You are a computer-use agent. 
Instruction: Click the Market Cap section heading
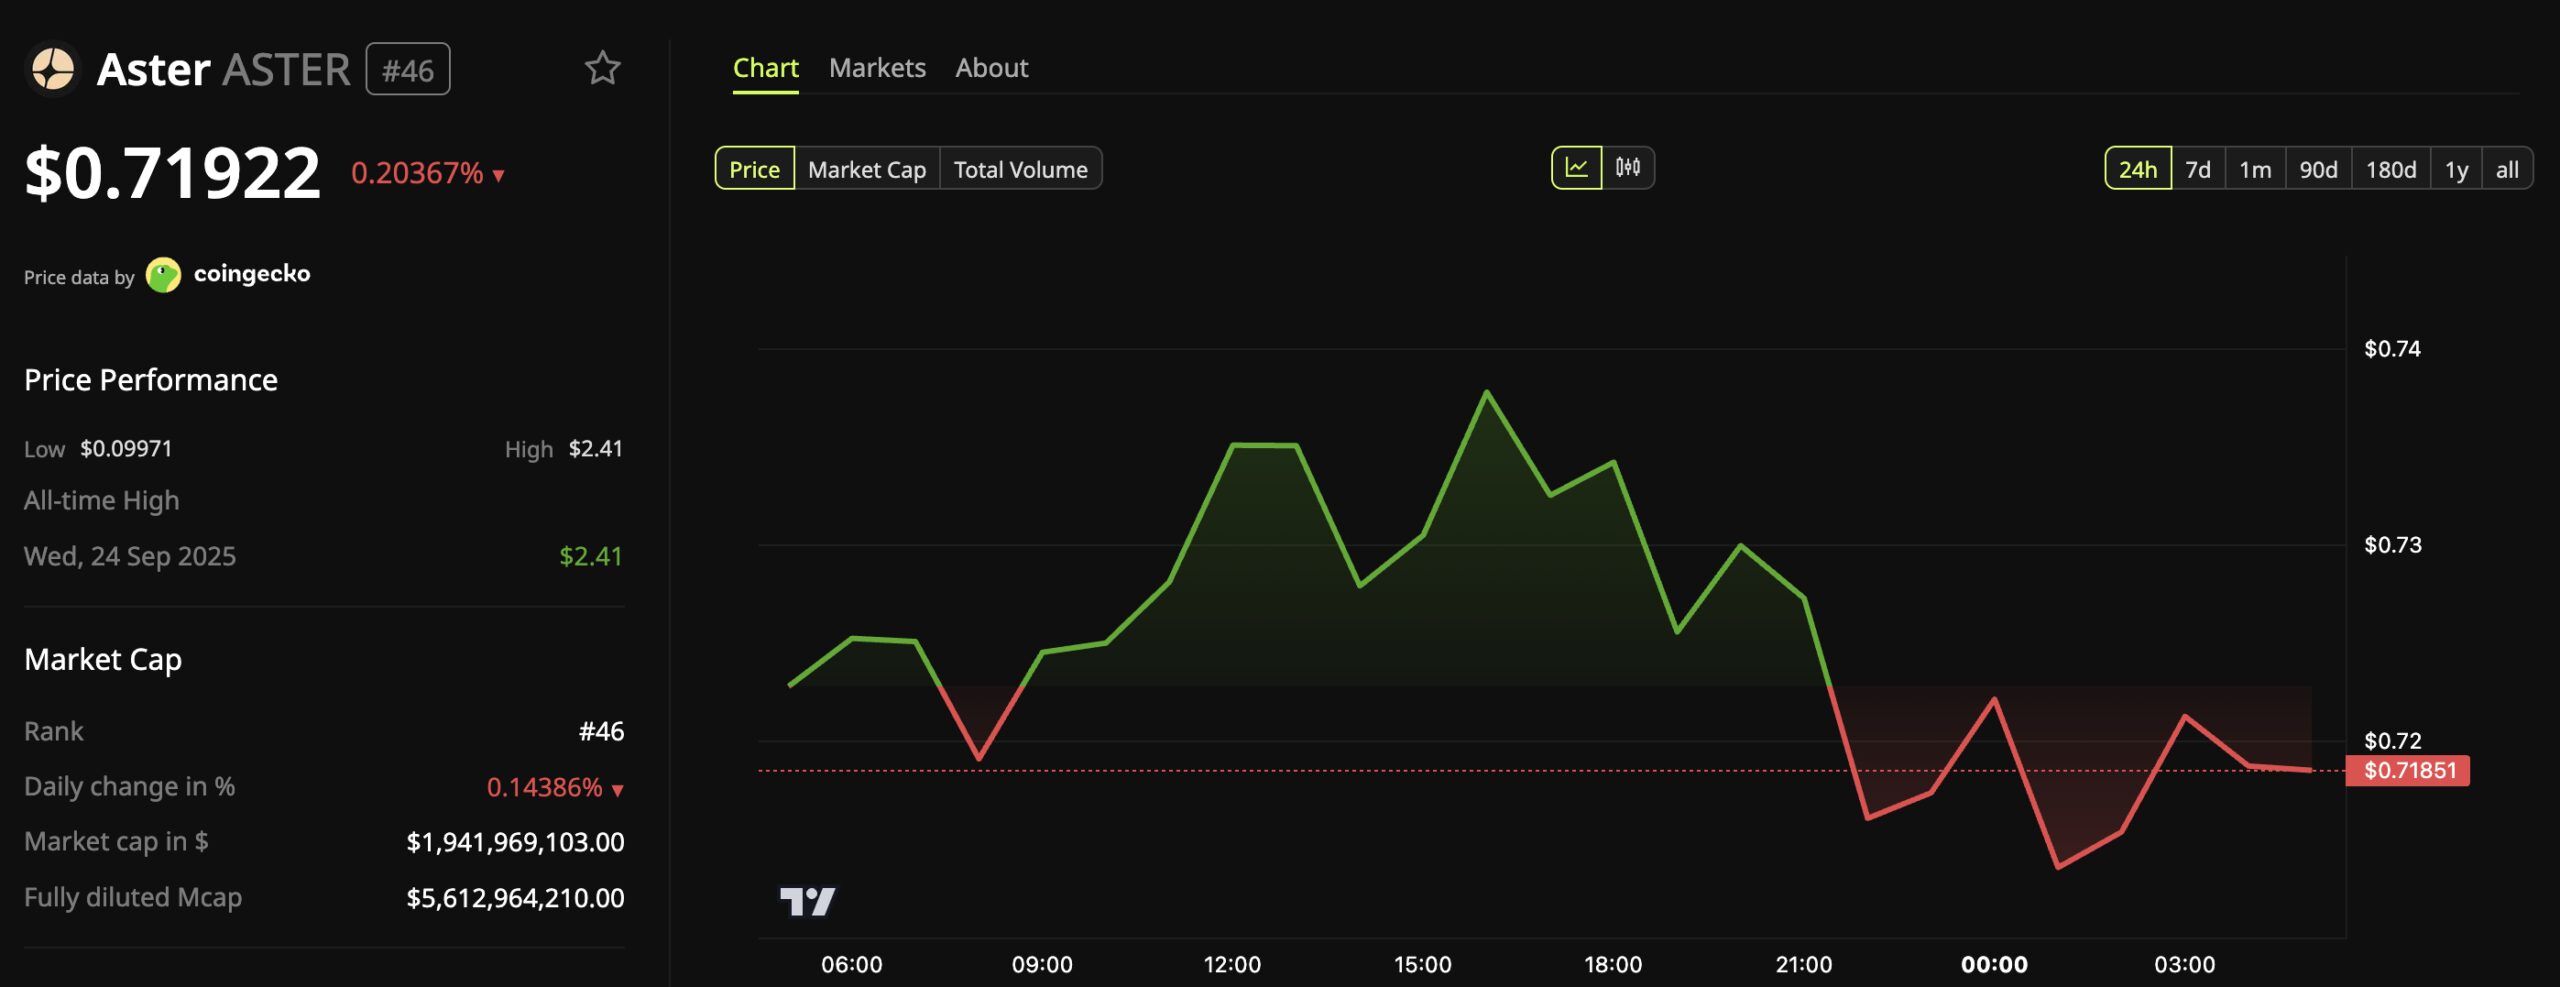point(103,660)
